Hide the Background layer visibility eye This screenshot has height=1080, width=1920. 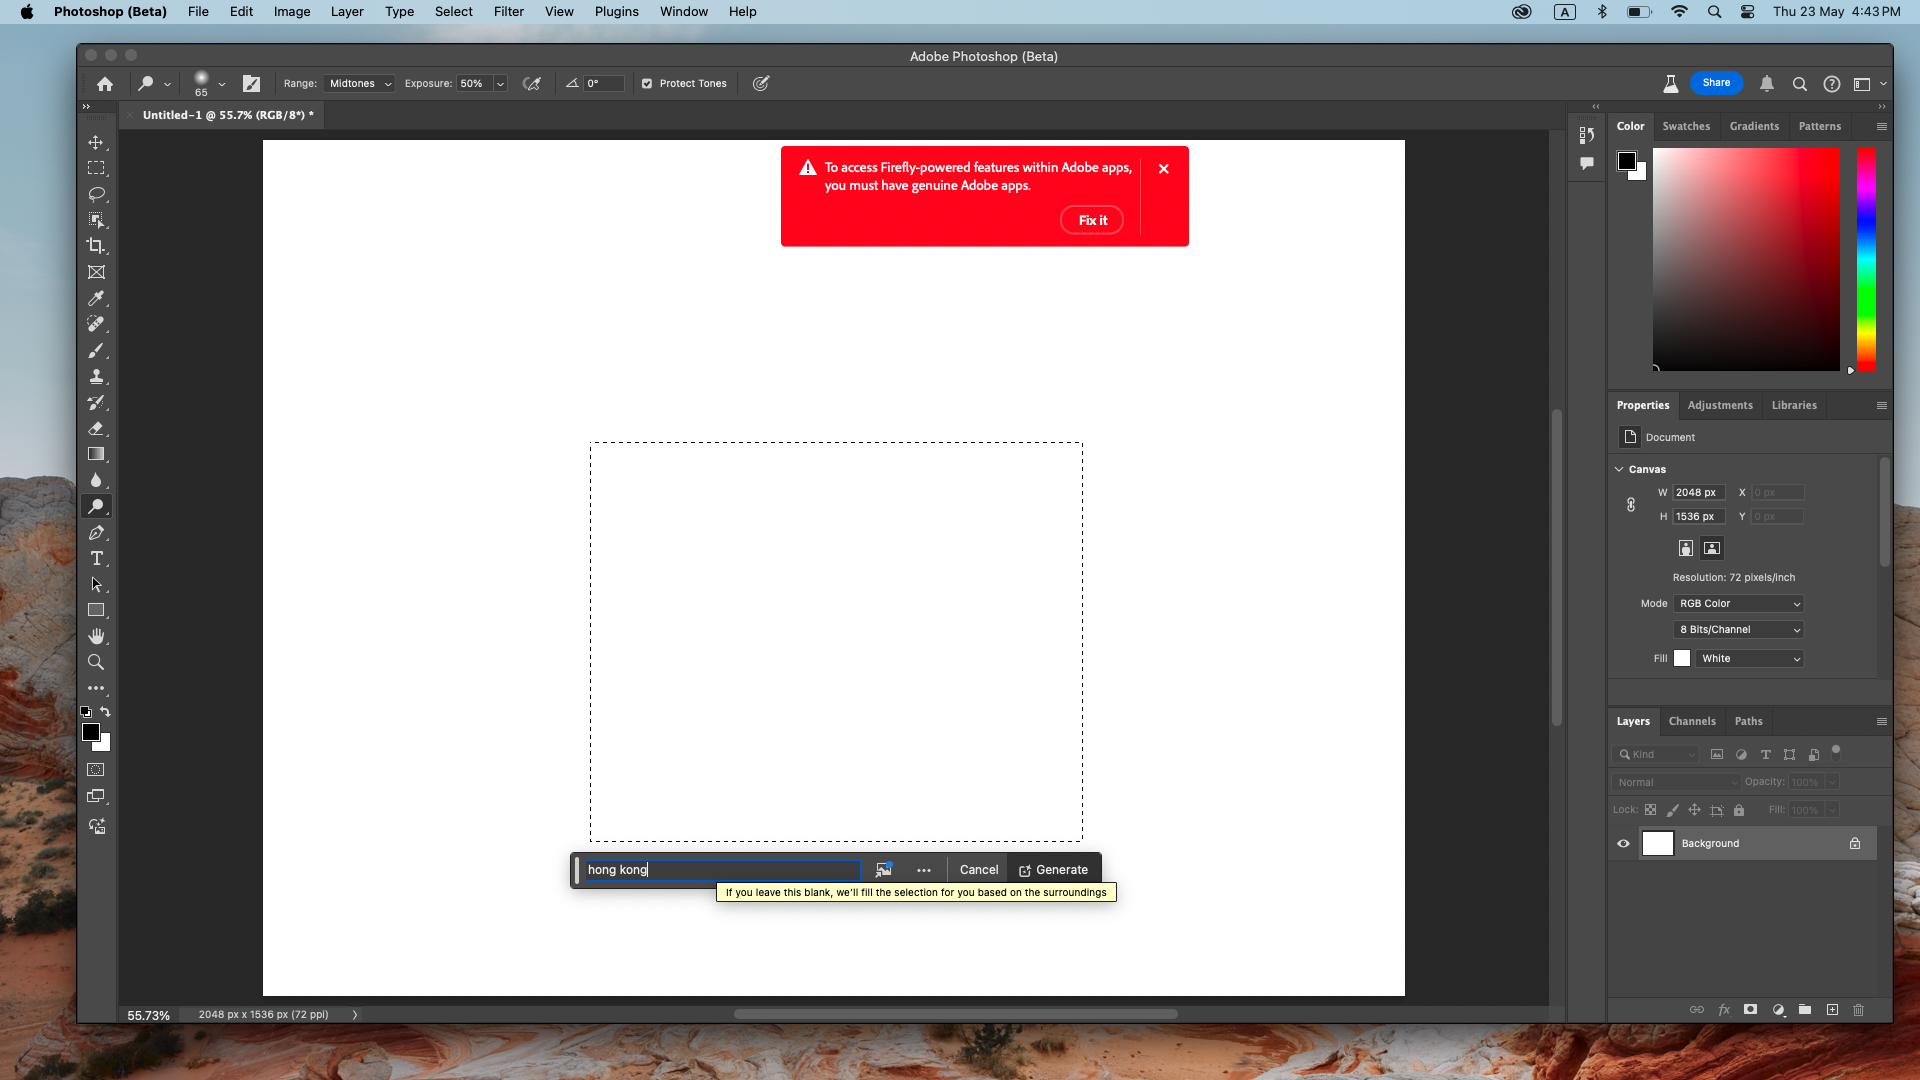1623,843
